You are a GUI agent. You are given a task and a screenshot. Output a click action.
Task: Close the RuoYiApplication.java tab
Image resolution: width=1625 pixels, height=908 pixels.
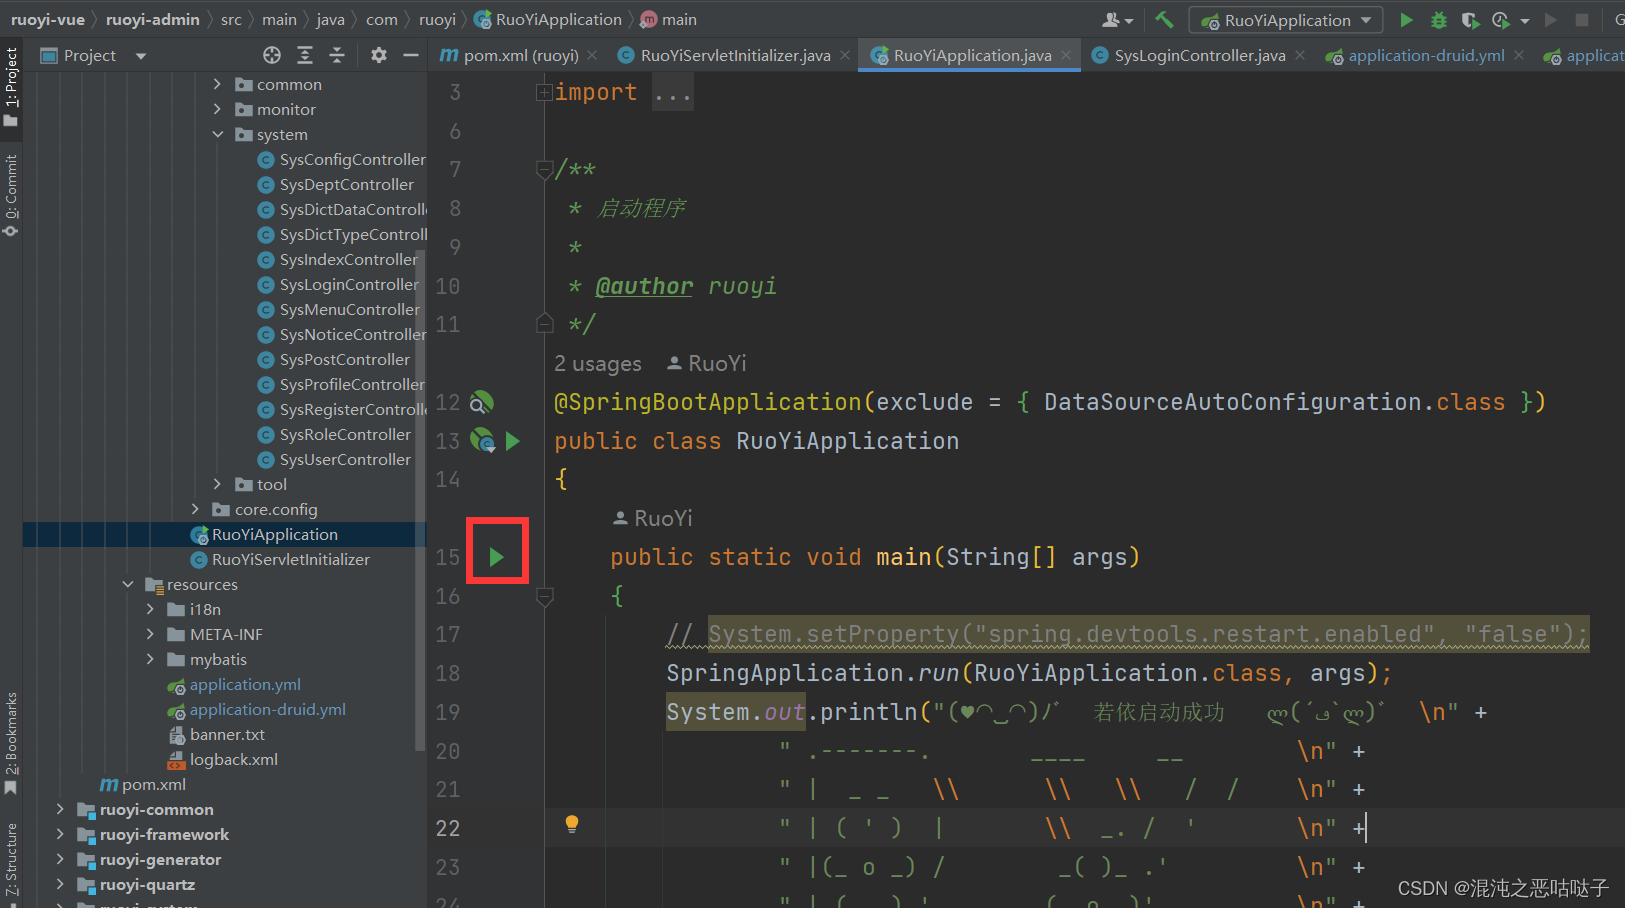click(x=1066, y=55)
